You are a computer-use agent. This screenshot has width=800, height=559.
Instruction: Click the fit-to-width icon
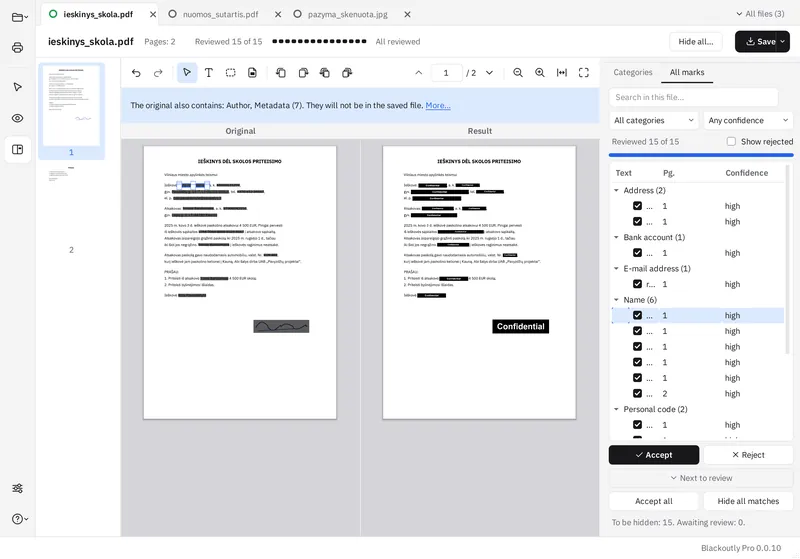tap(562, 73)
